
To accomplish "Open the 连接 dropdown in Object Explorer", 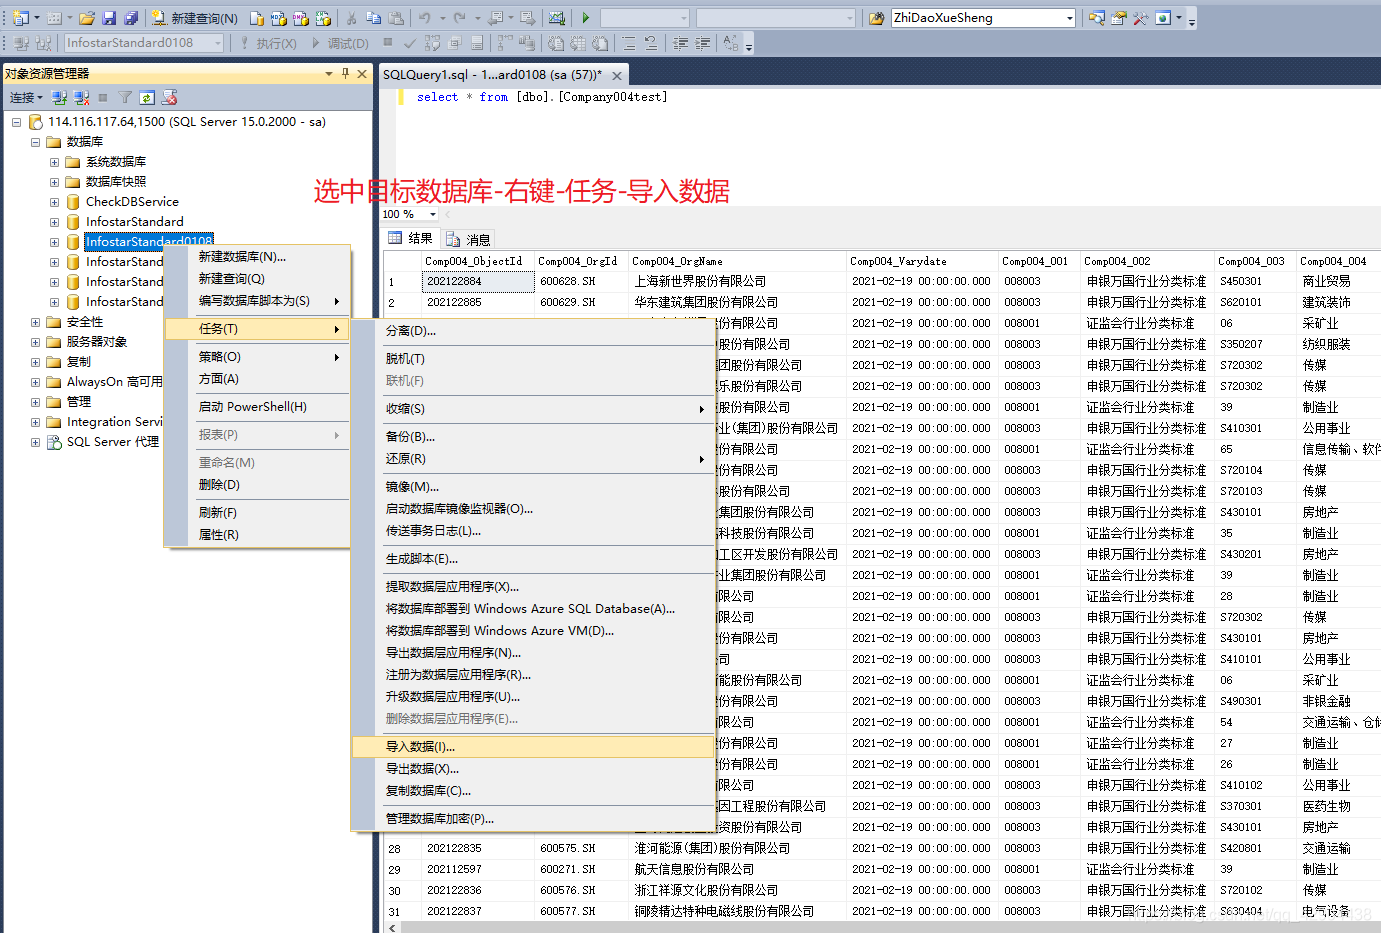I will pyautogui.click(x=26, y=98).
